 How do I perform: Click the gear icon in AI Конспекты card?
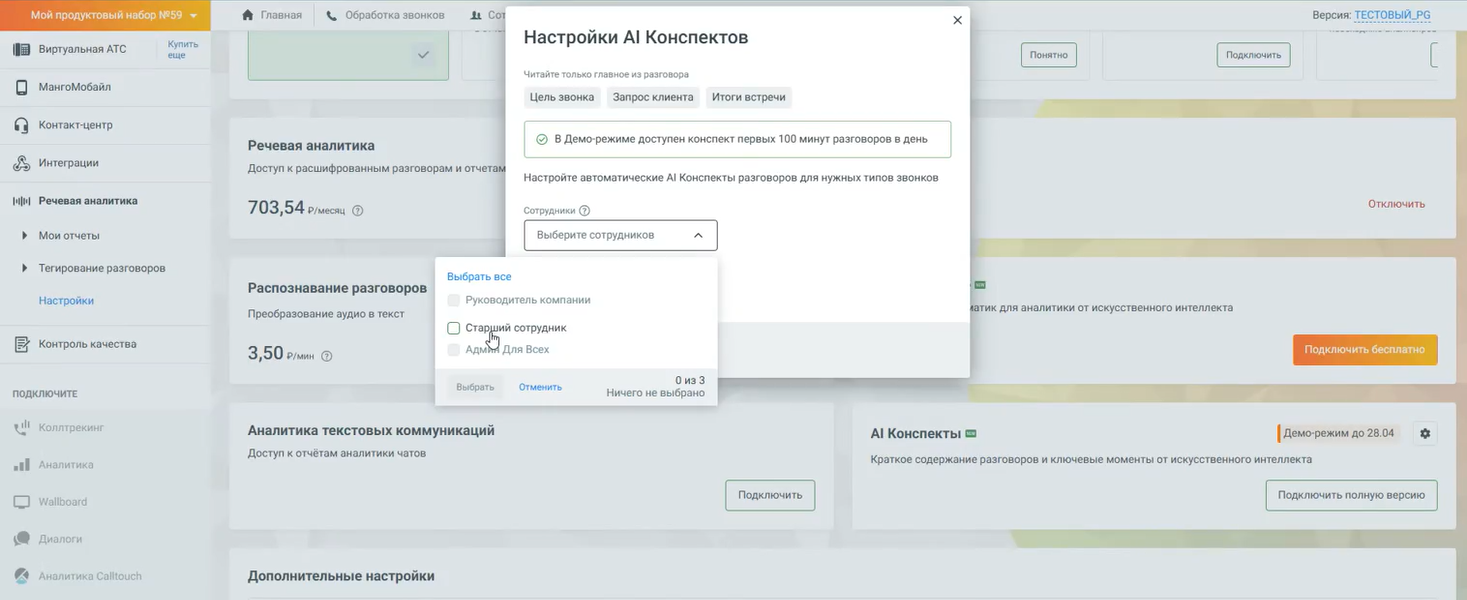[x=1425, y=434]
